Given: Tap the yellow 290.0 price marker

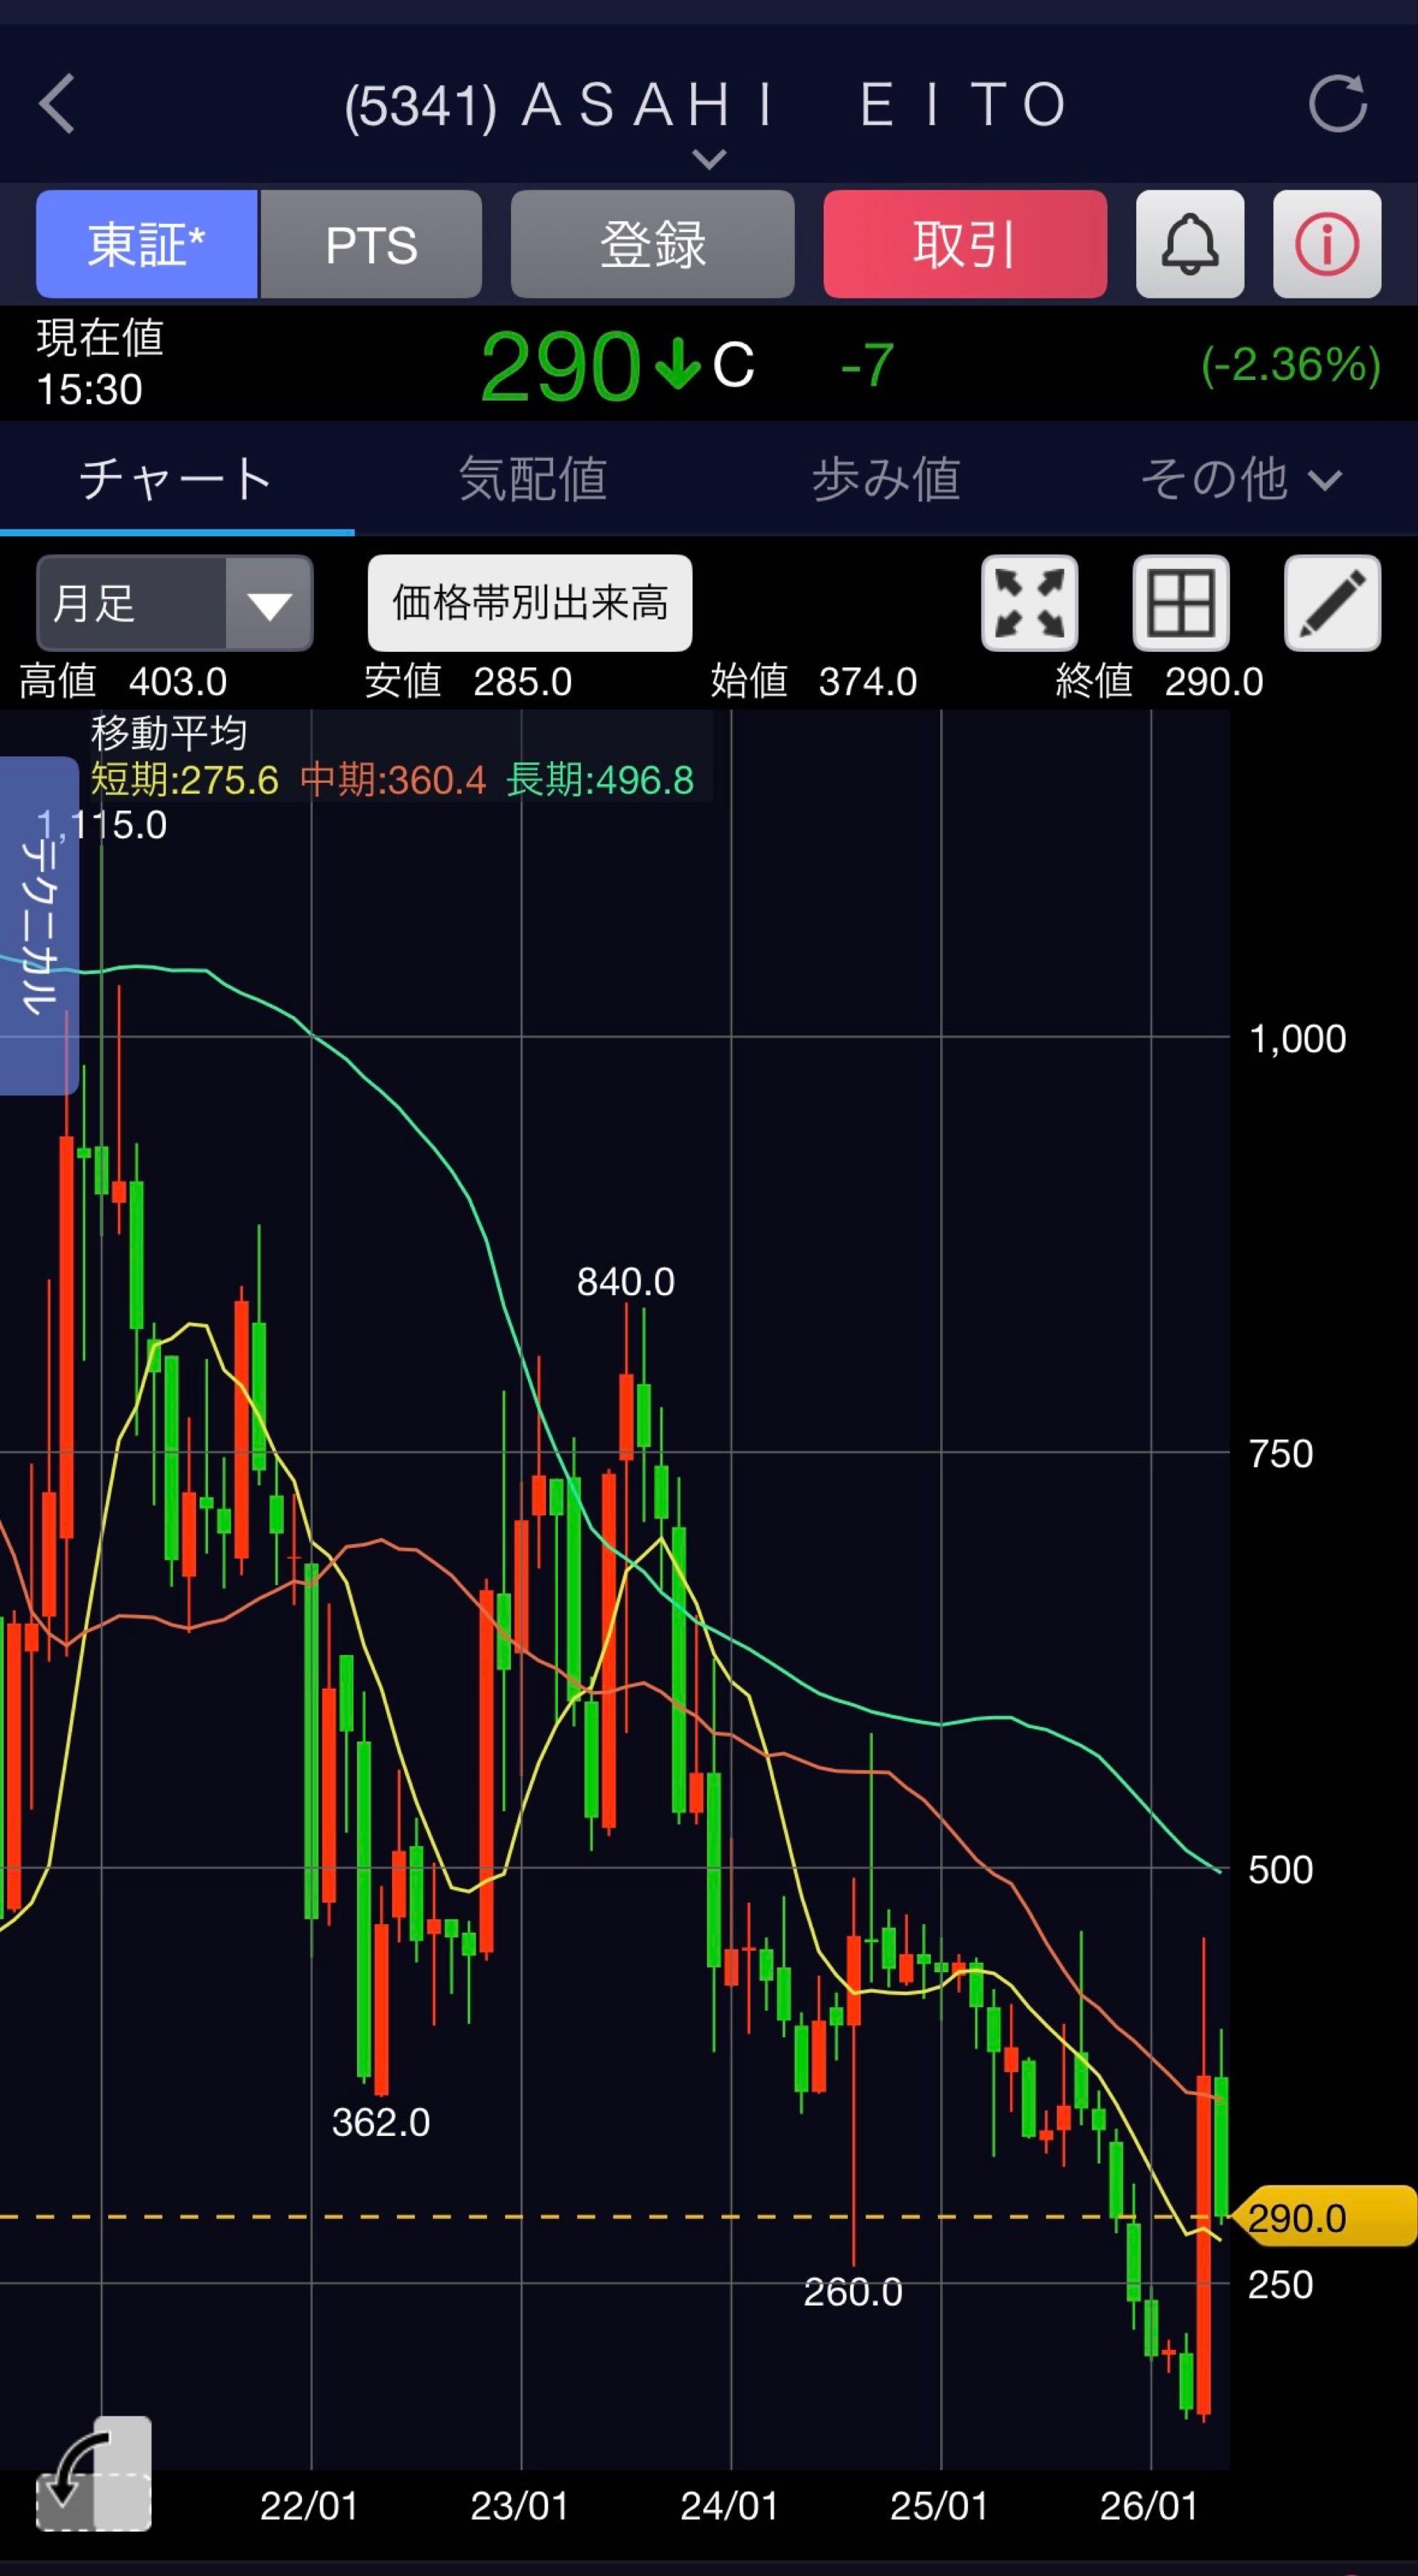Looking at the screenshot, I should (x=1325, y=2216).
